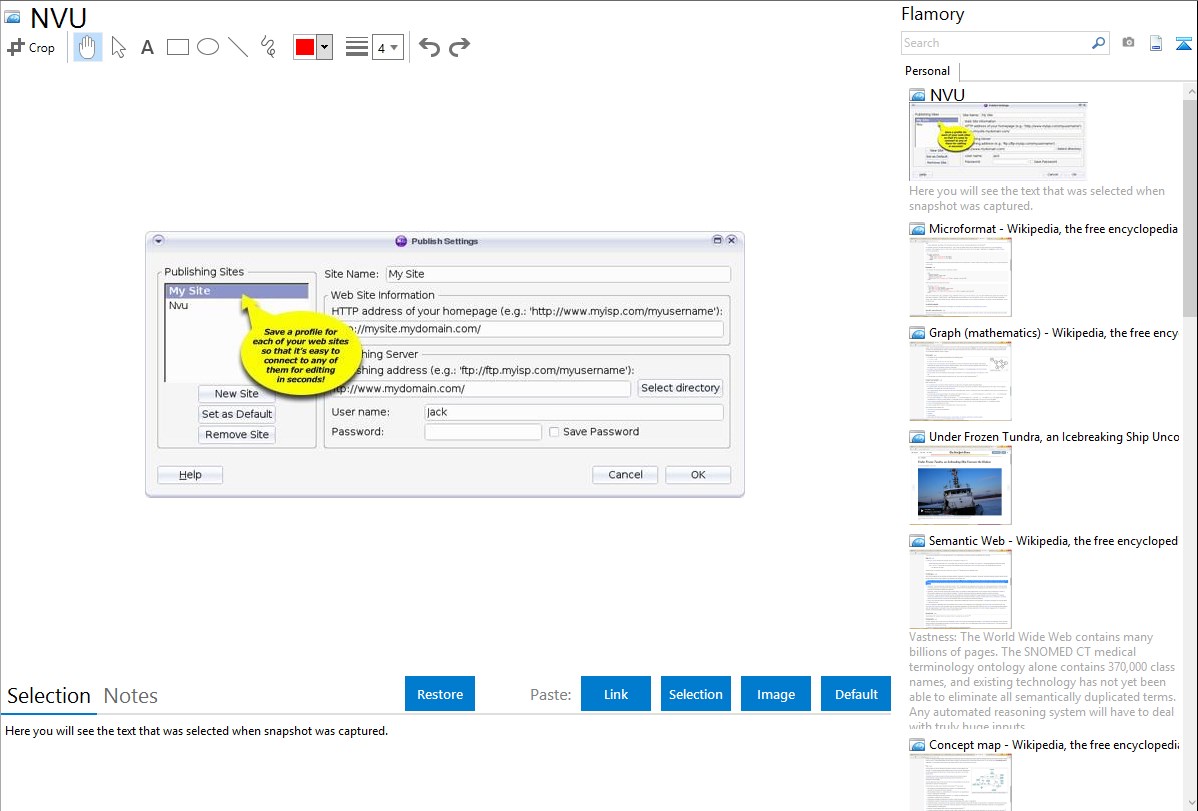Click the camera snapshot icon

1128,43
